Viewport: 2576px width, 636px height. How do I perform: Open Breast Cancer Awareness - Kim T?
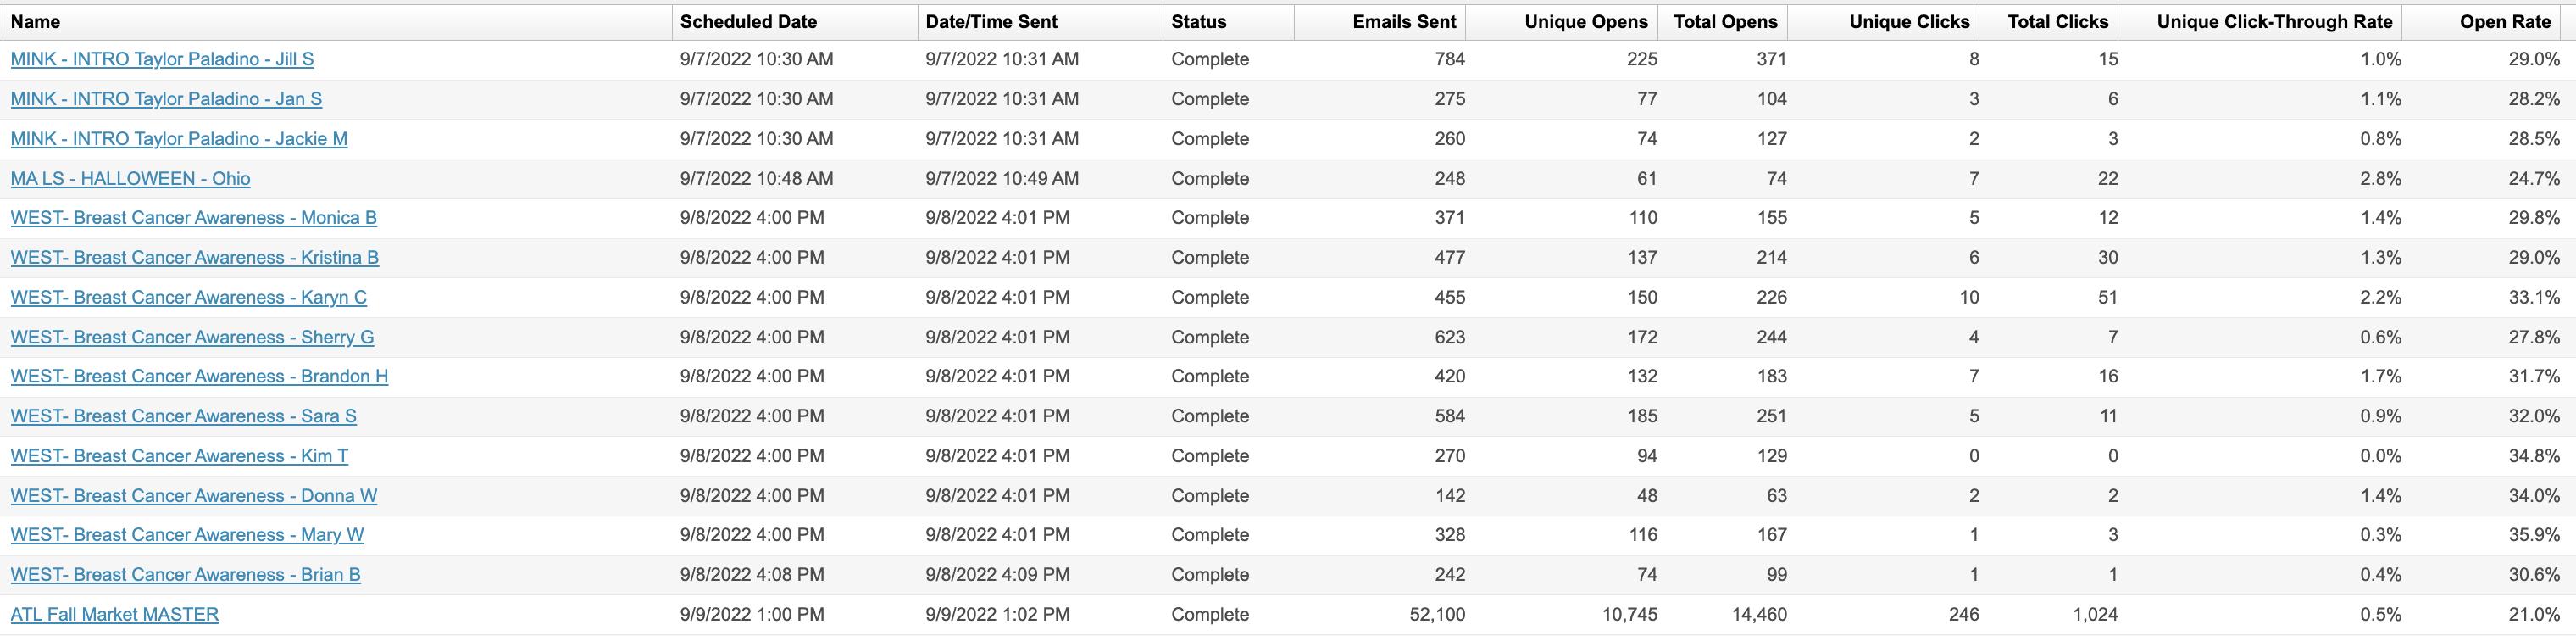[179, 456]
